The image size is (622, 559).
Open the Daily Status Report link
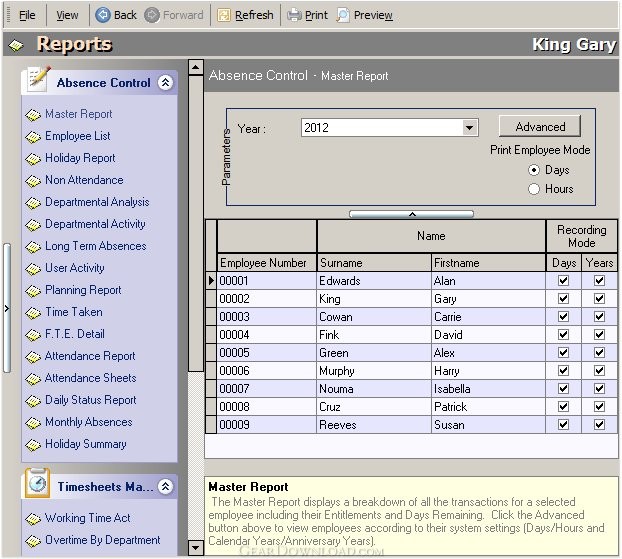(91, 400)
